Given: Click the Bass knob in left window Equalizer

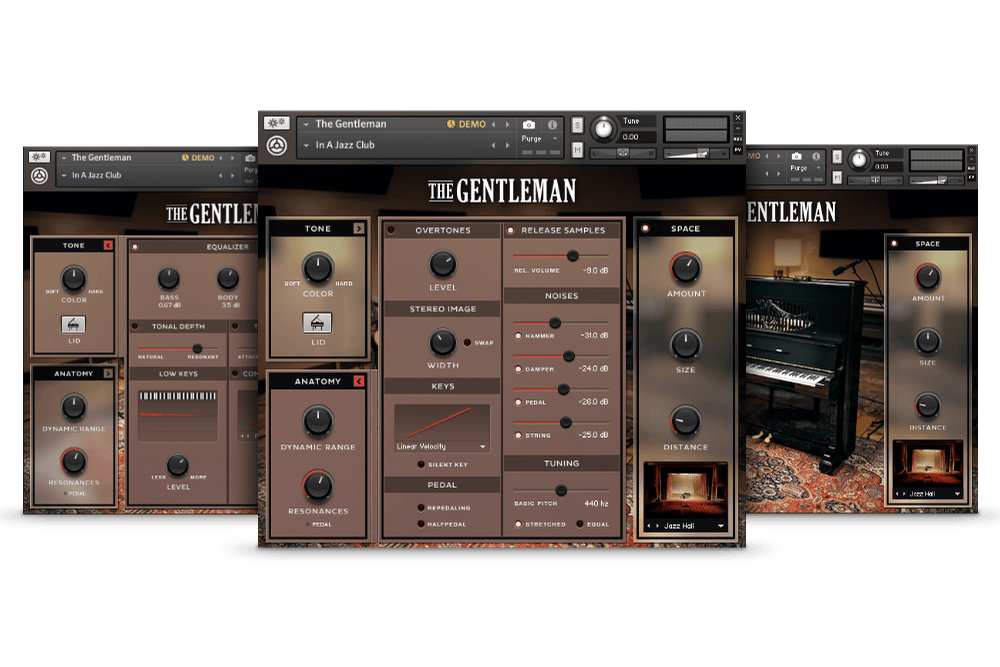Looking at the screenshot, I should click(x=169, y=278).
